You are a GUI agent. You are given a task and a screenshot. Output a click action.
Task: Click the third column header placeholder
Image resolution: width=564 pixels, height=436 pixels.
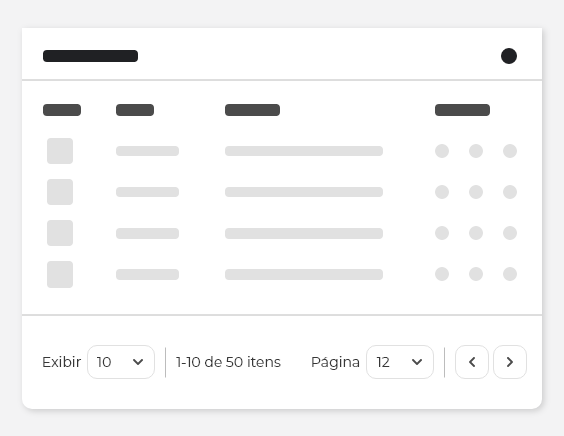click(x=253, y=110)
